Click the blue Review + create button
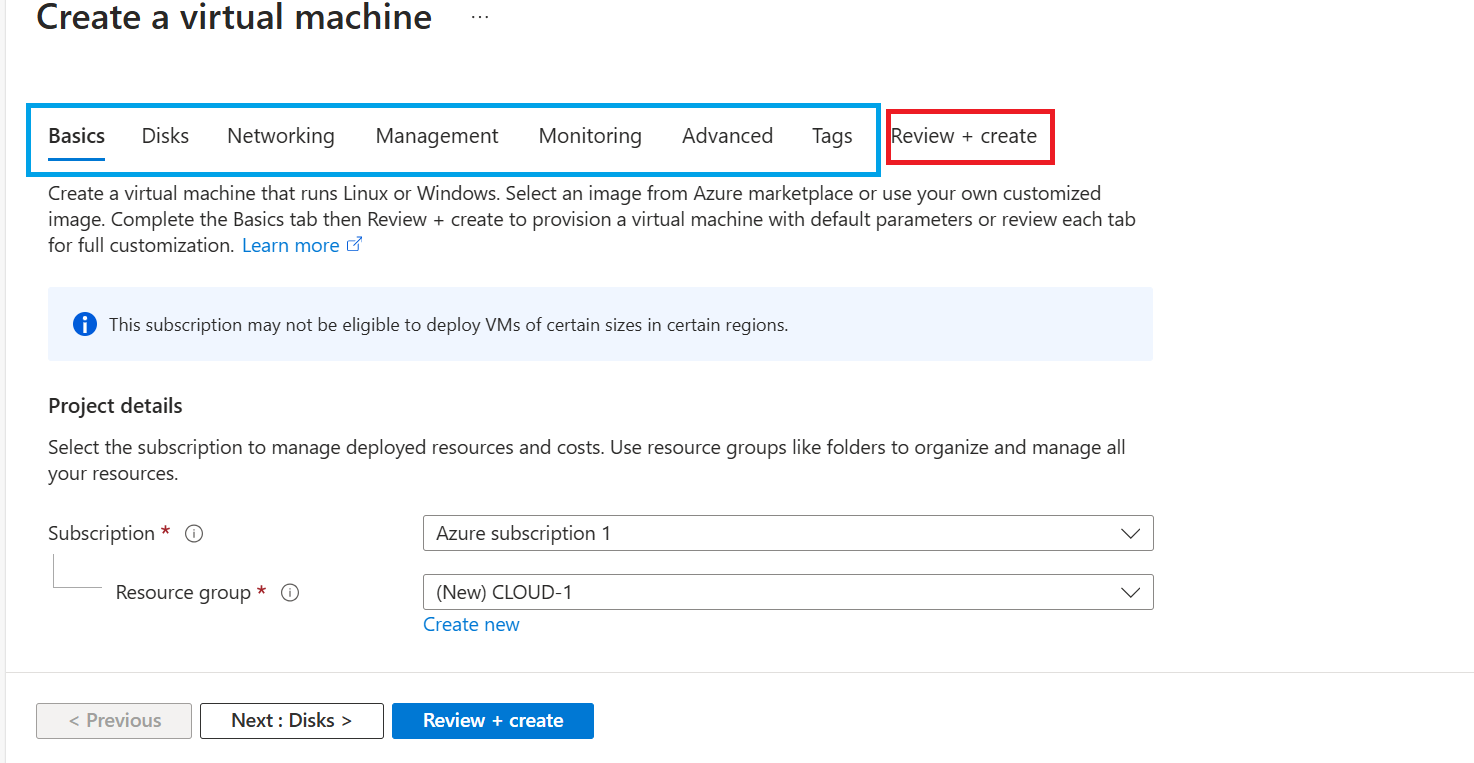Image resolution: width=1474 pixels, height=763 pixels. click(493, 720)
